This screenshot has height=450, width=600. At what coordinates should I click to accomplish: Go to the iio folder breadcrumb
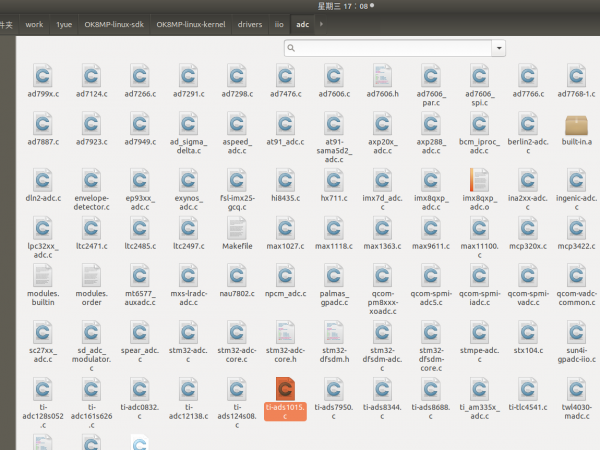pos(279,23)
